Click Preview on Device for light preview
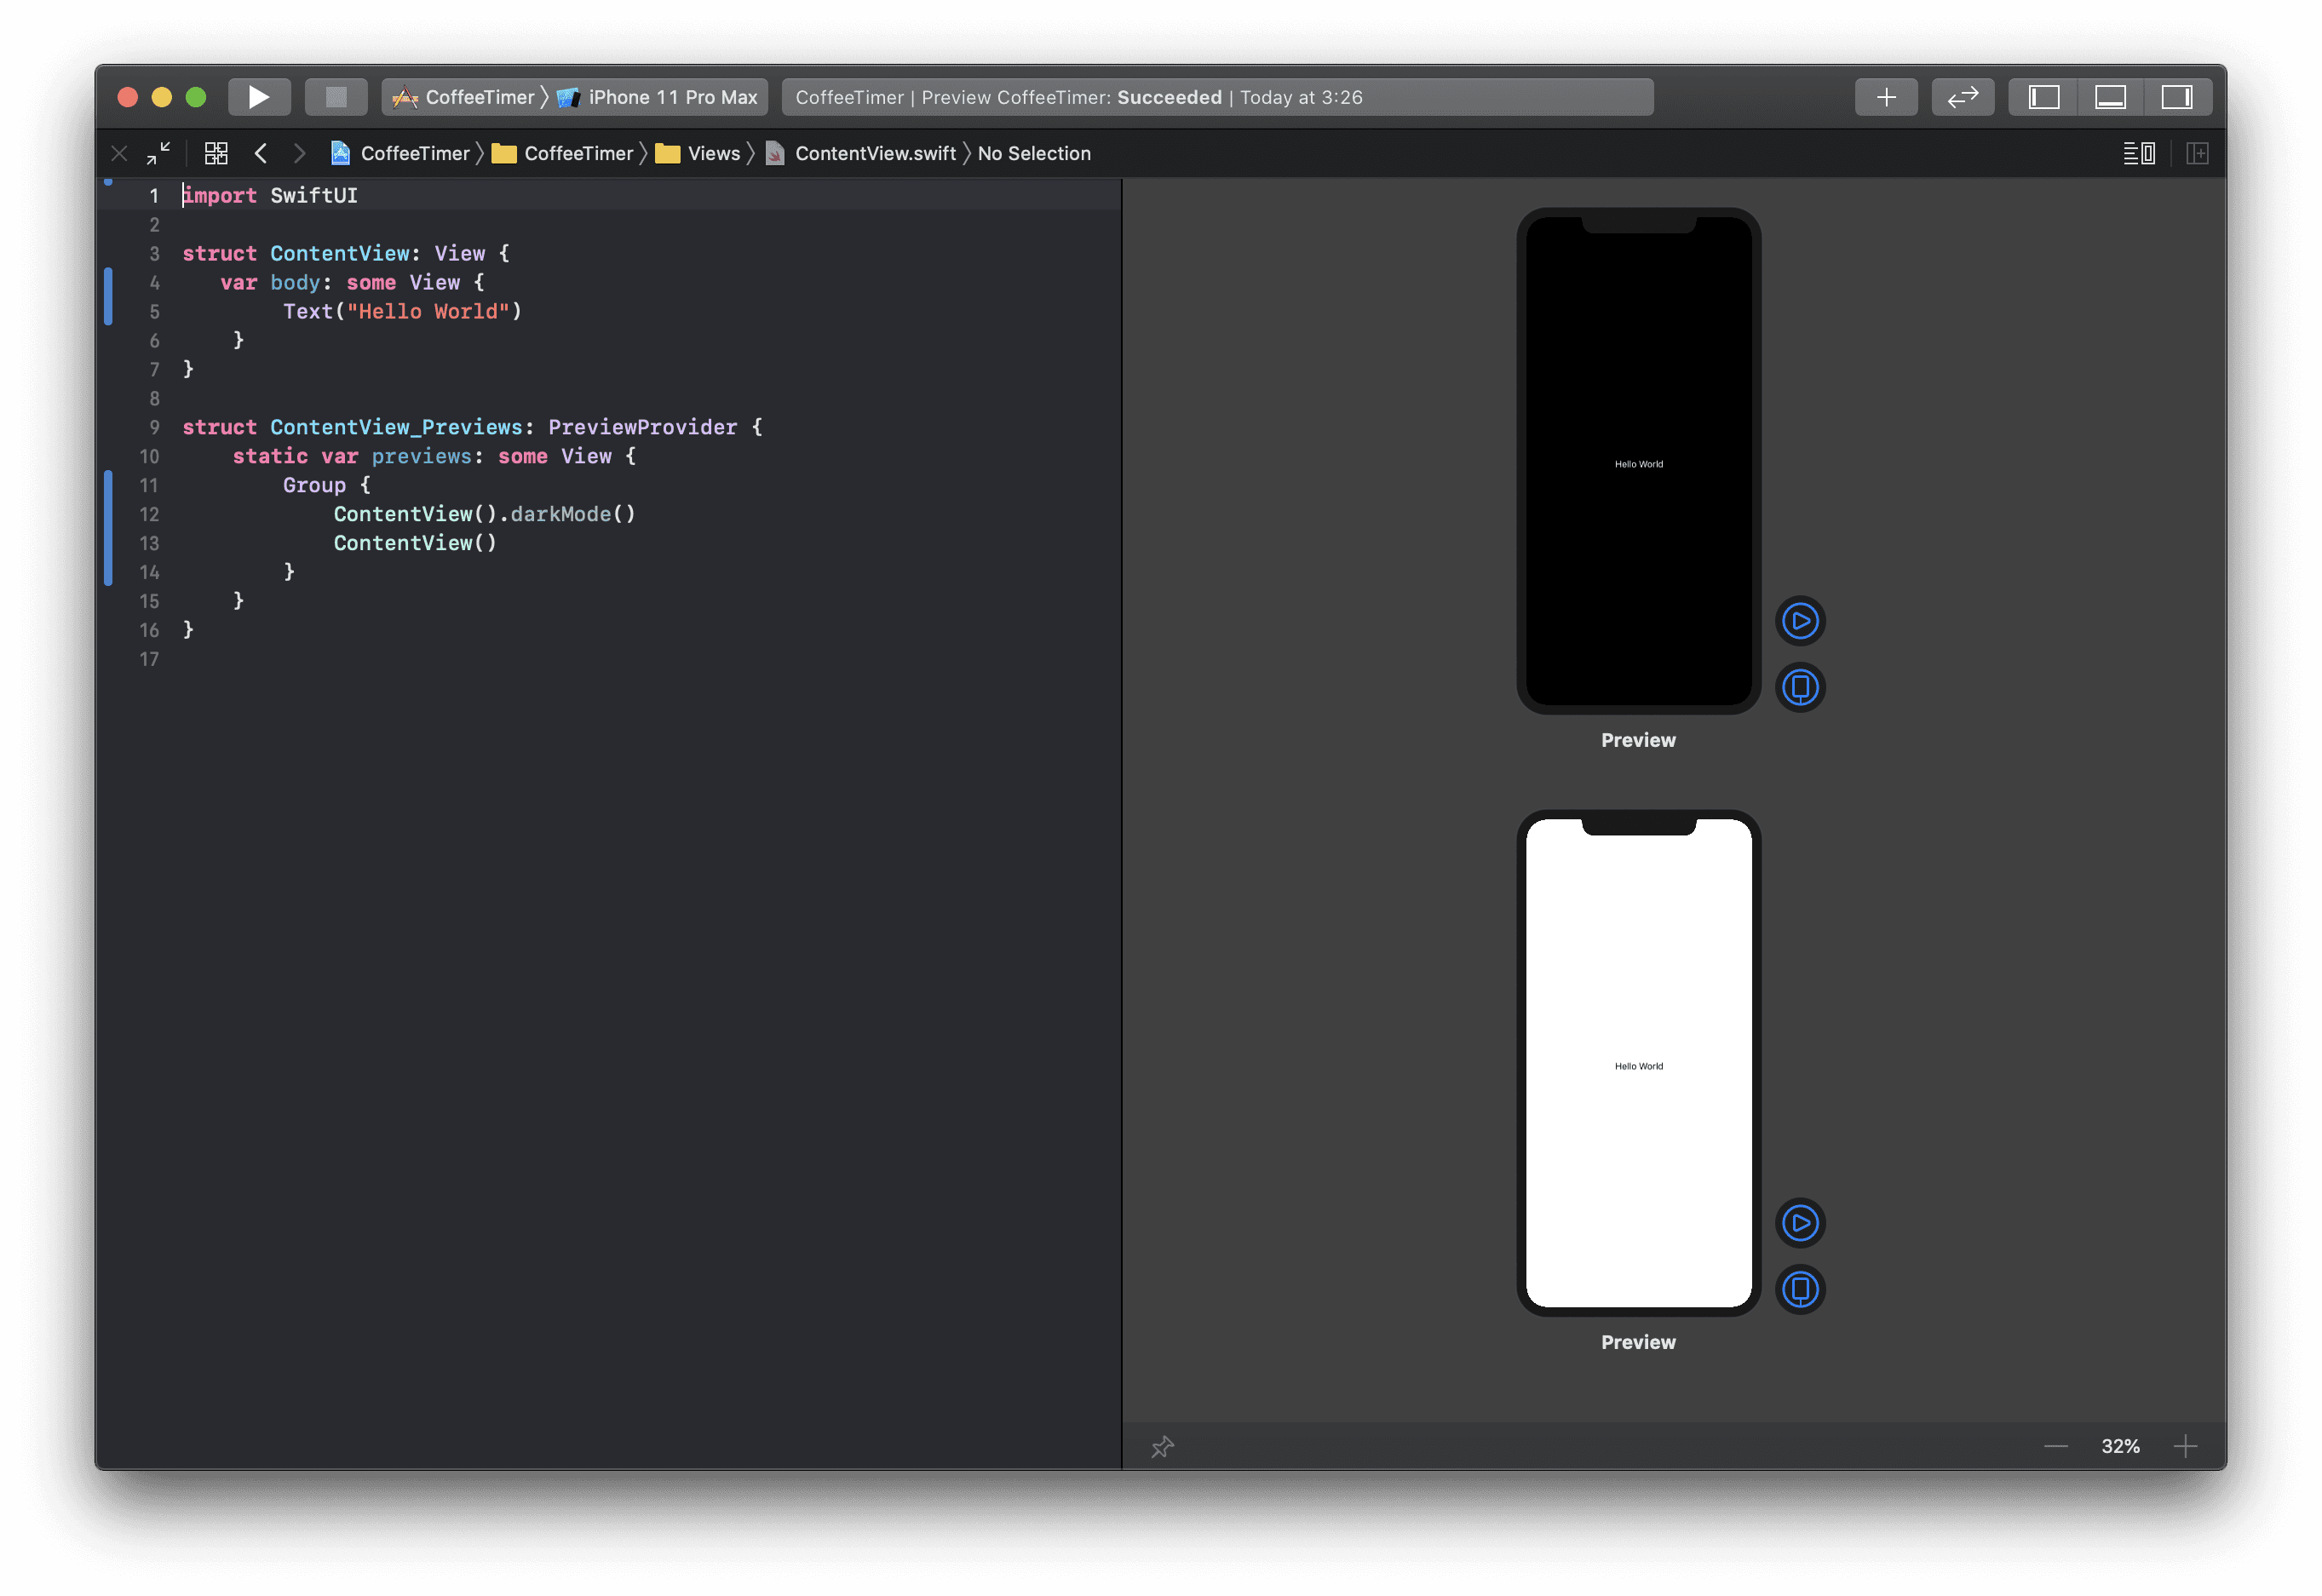2322x1596 pixels. (x=1800, y=1289)
